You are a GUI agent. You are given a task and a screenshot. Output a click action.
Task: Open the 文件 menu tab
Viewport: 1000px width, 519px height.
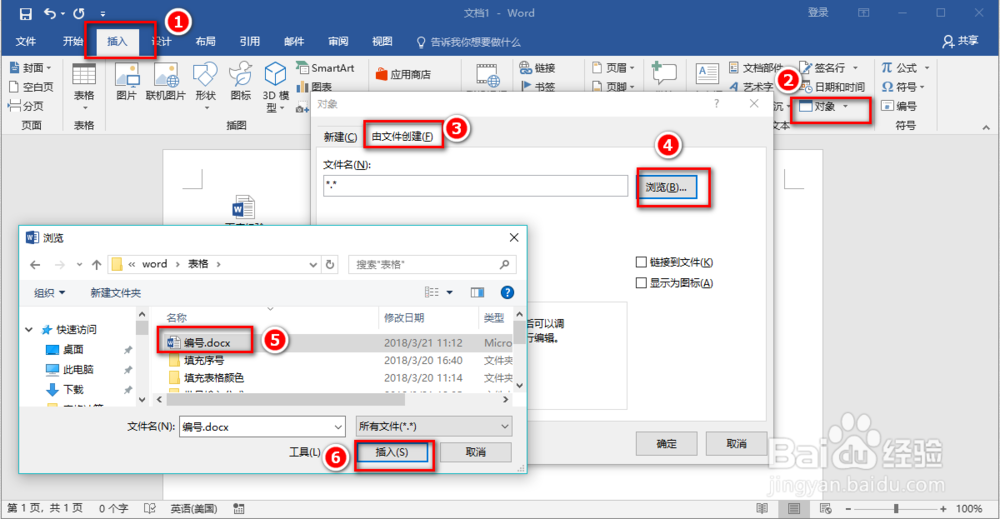(x=26, y=41)
